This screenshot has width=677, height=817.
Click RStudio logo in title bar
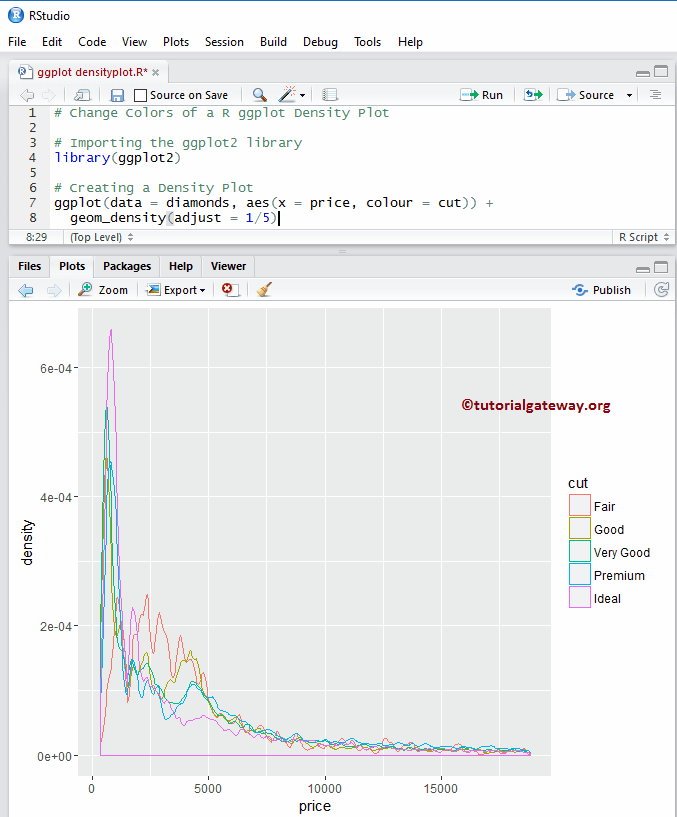coord(16,15)
